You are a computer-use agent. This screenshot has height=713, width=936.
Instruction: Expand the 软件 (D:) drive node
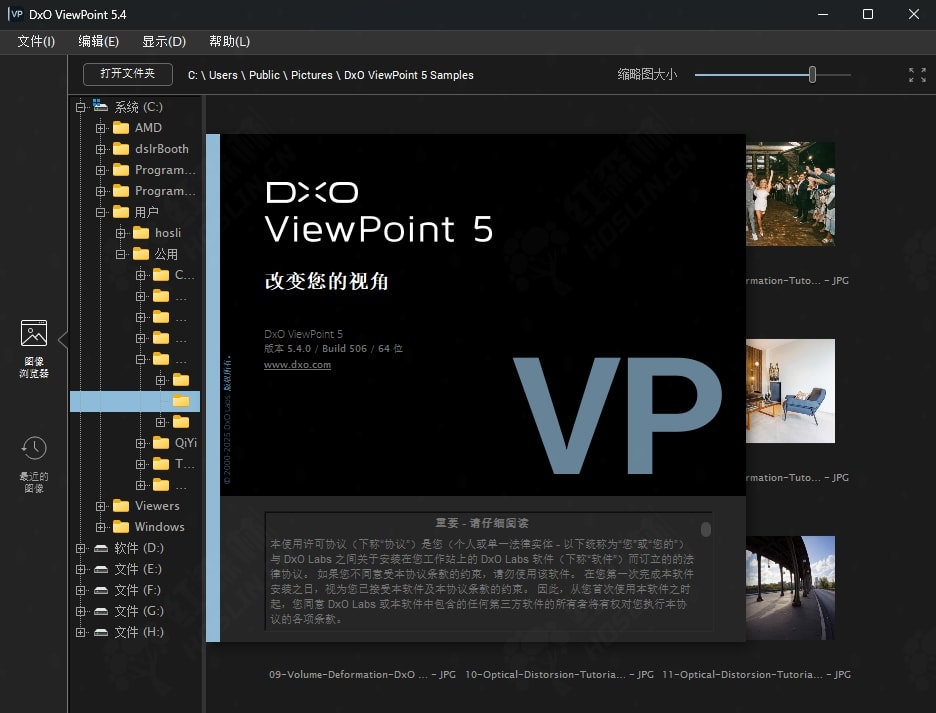(81, 548)
